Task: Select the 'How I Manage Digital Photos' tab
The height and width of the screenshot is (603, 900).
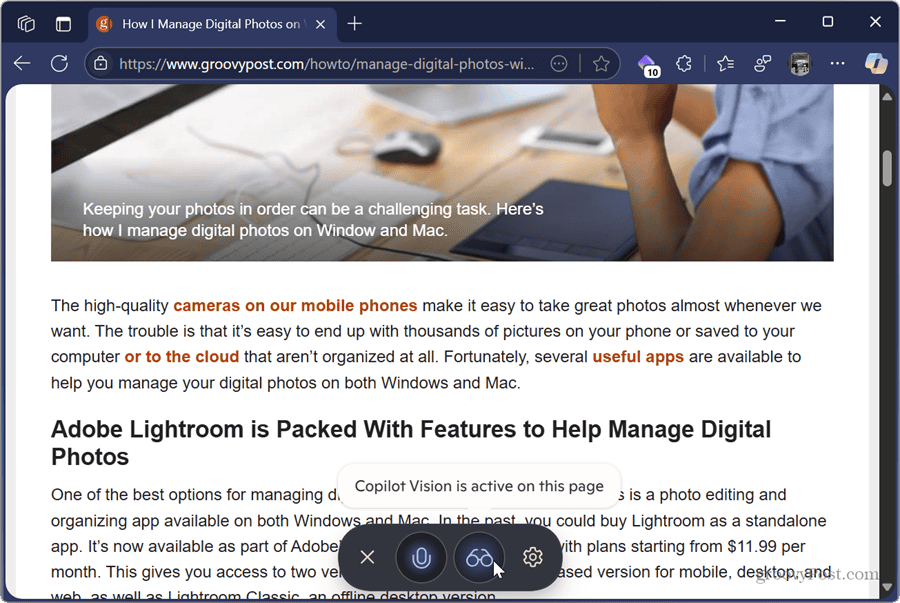Action: click(210, 24)
